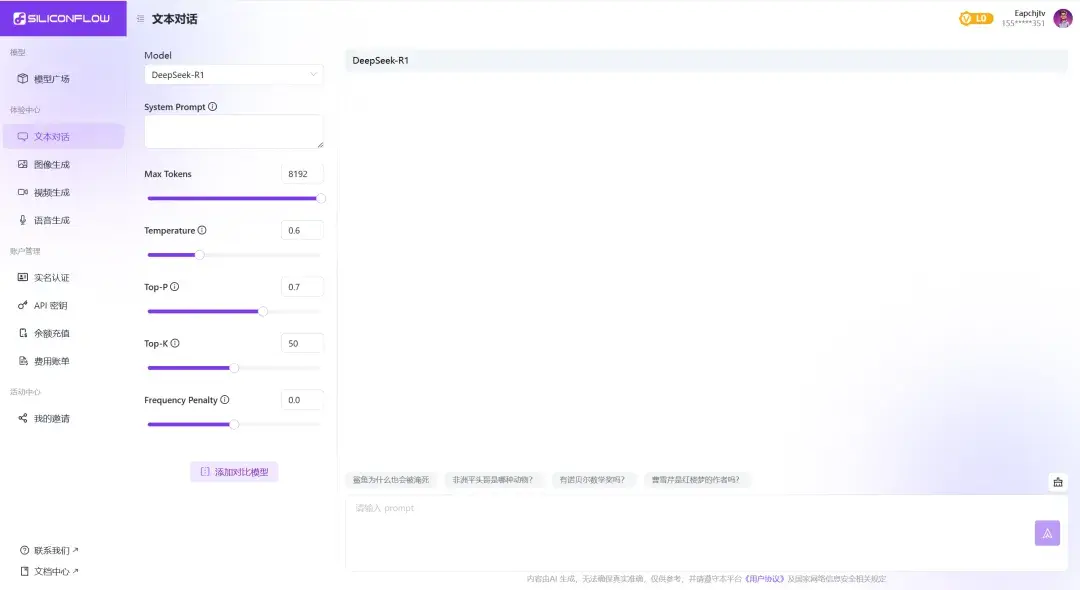Select 文本对话 in the sidebar
Image resolution: width=1080 pixels, height=590 pixels.
point(63,136)
